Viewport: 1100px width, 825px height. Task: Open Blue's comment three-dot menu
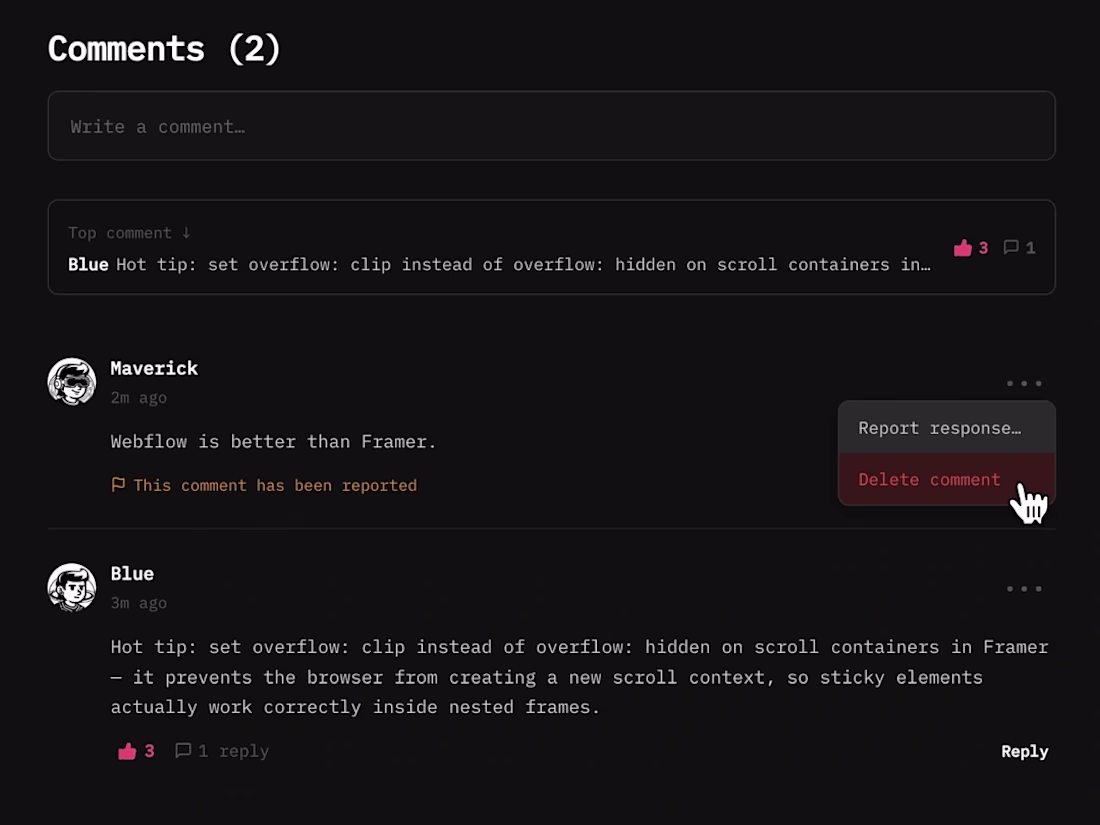click(1024, 589)
